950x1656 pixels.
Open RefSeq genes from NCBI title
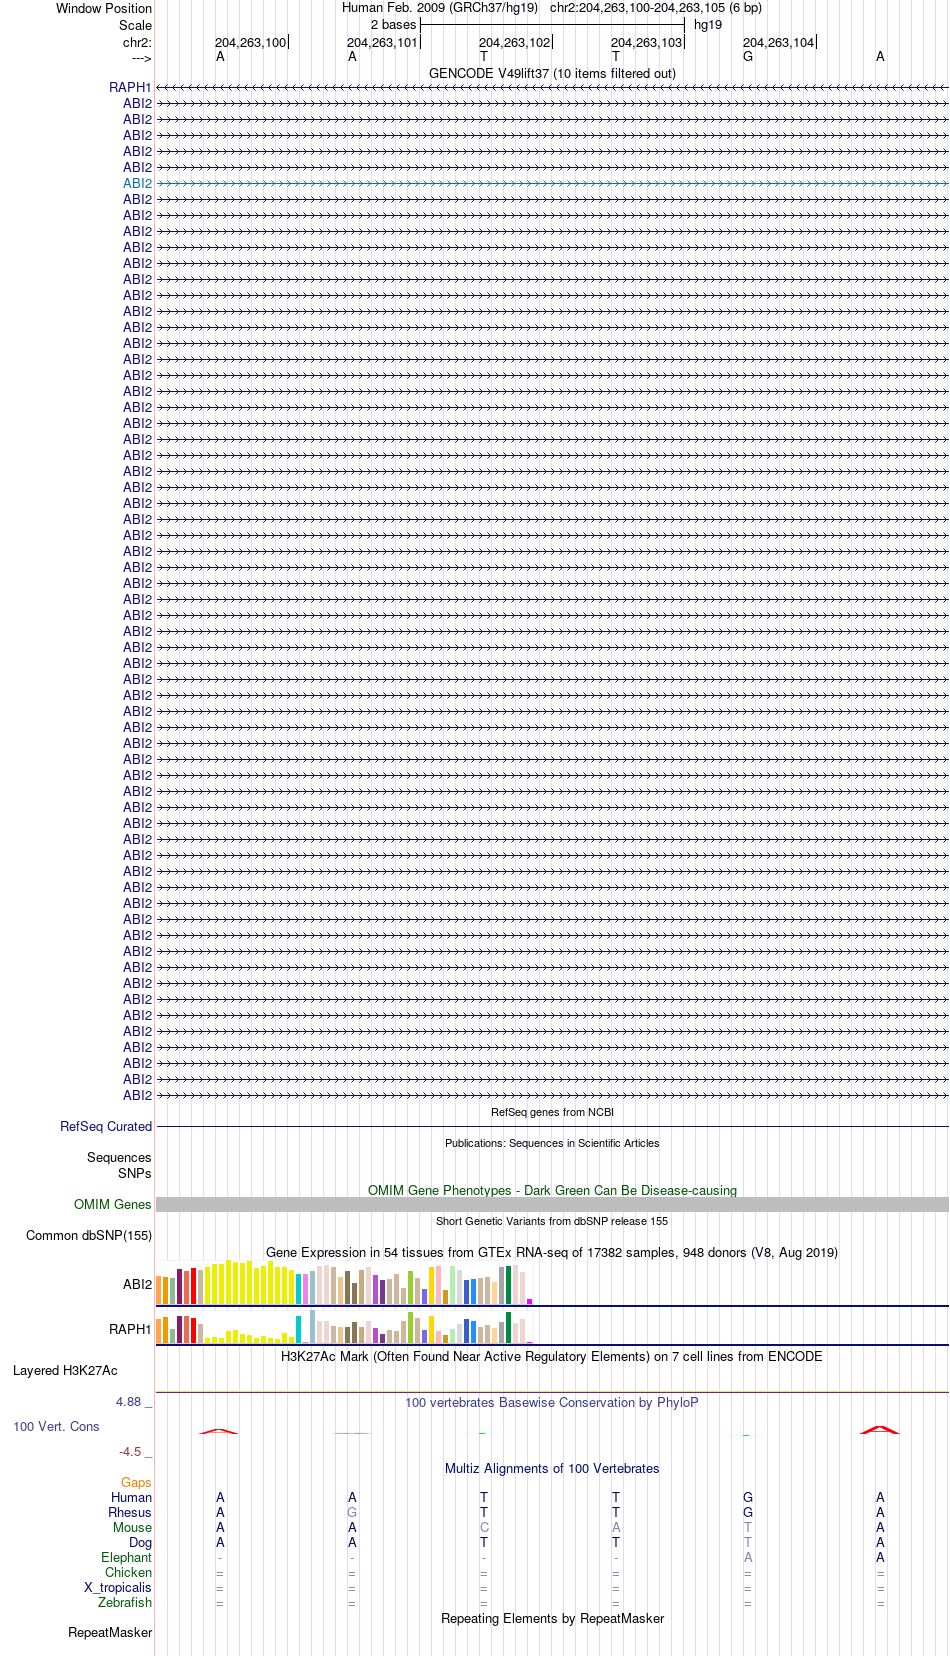[x=552, y=1112]
